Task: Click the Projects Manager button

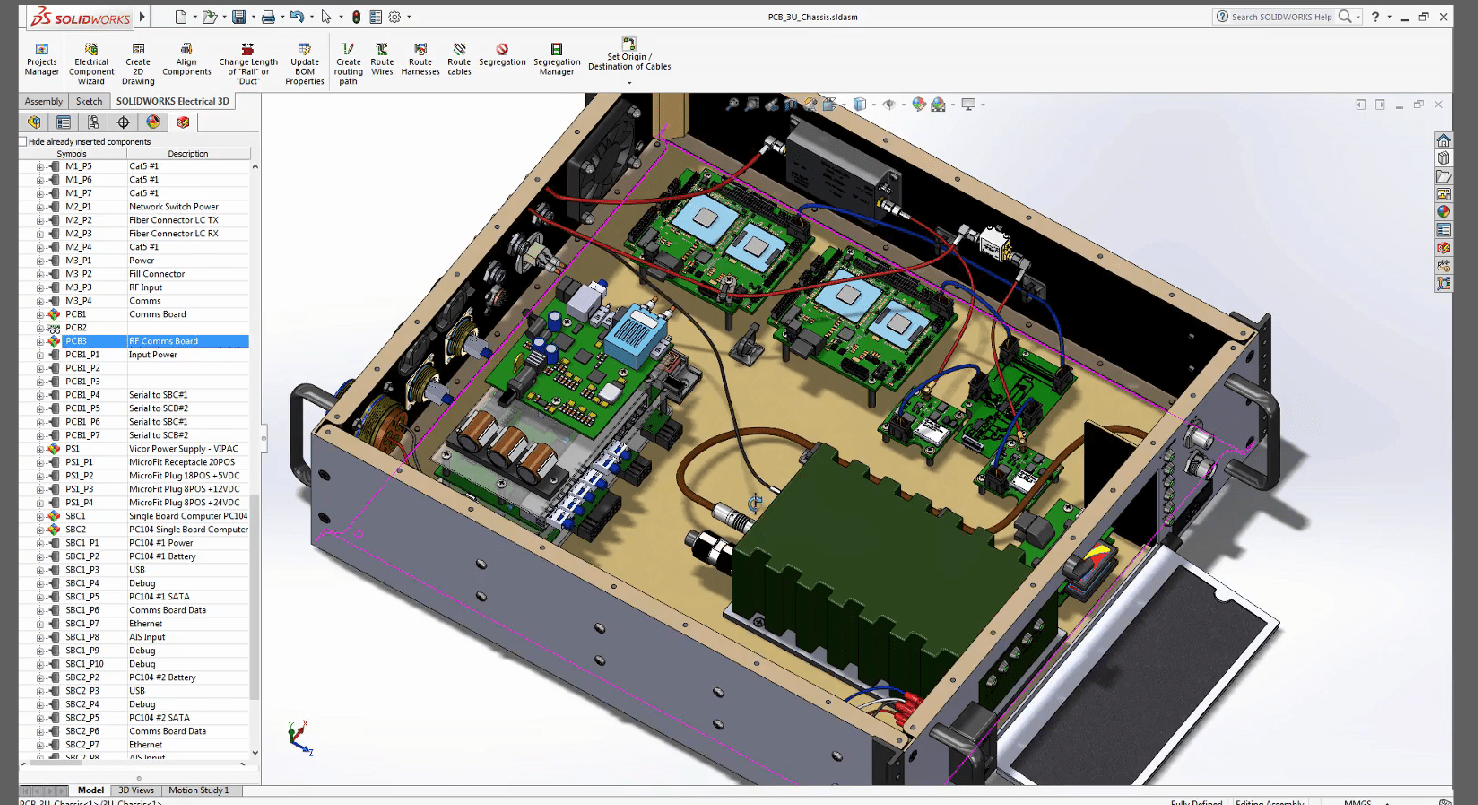Action: (40, 60)
